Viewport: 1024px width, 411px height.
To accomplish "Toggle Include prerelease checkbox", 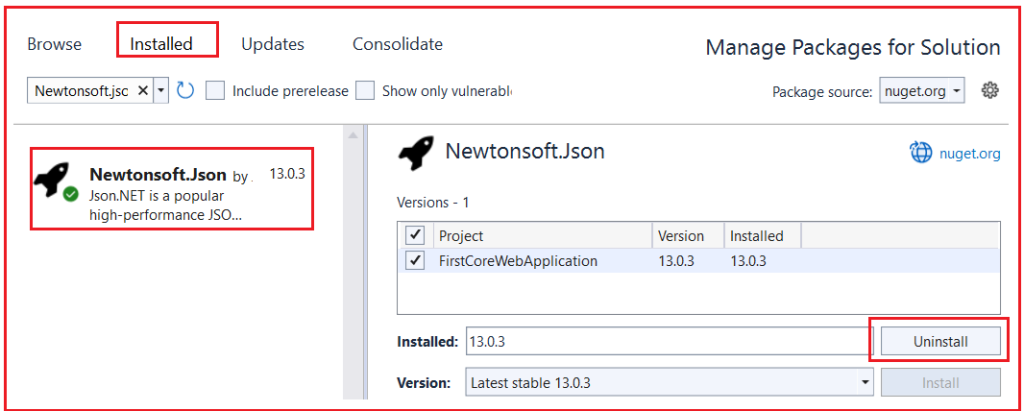I will click(x=216, y=91).
